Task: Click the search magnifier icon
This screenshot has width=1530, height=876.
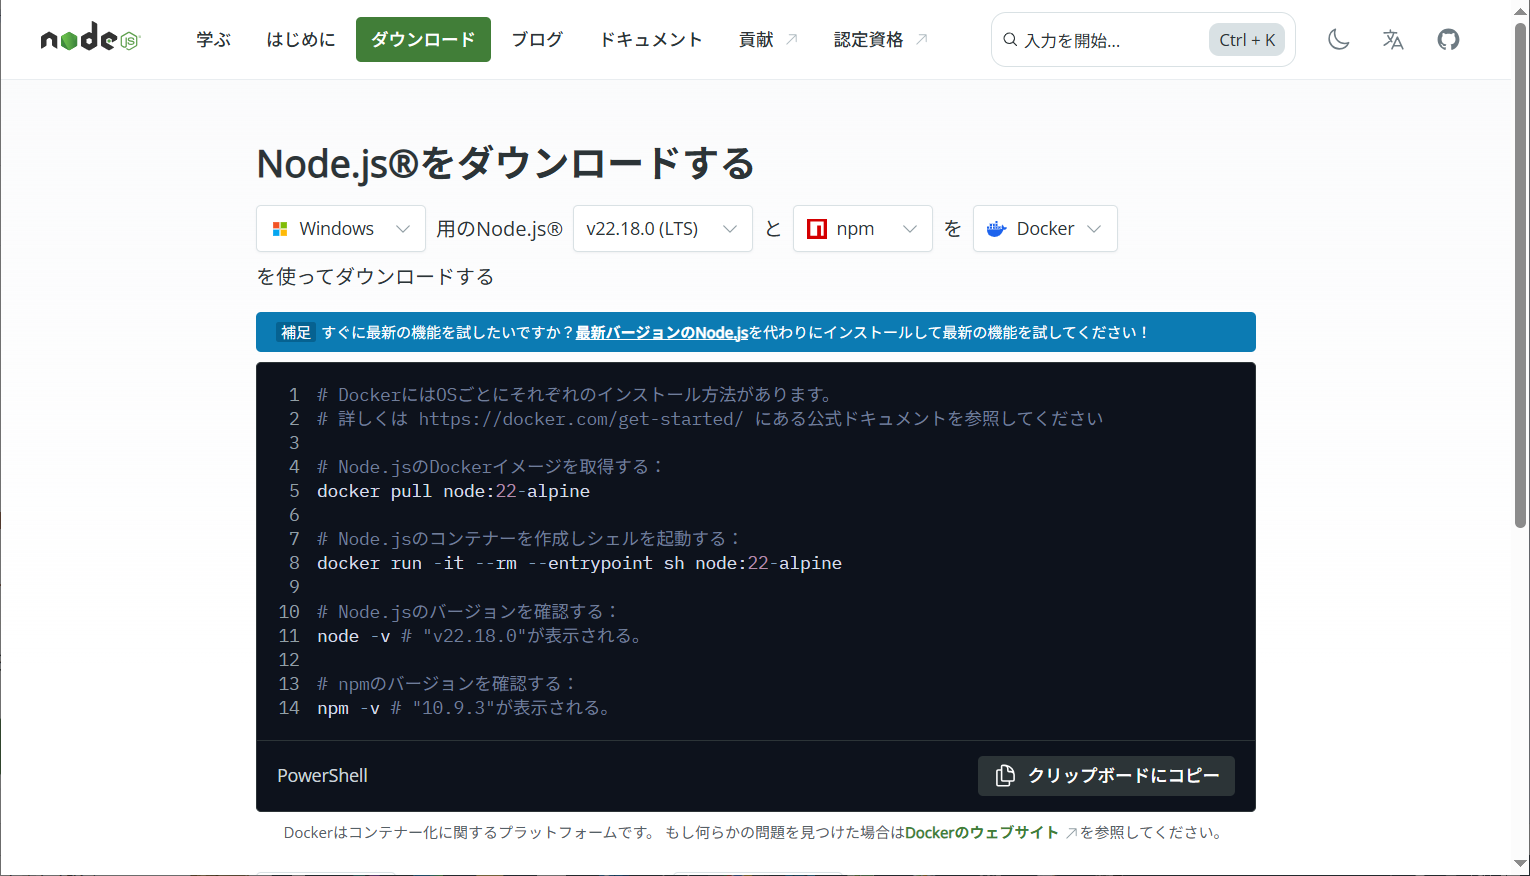Action: [x=1010, y=40]
